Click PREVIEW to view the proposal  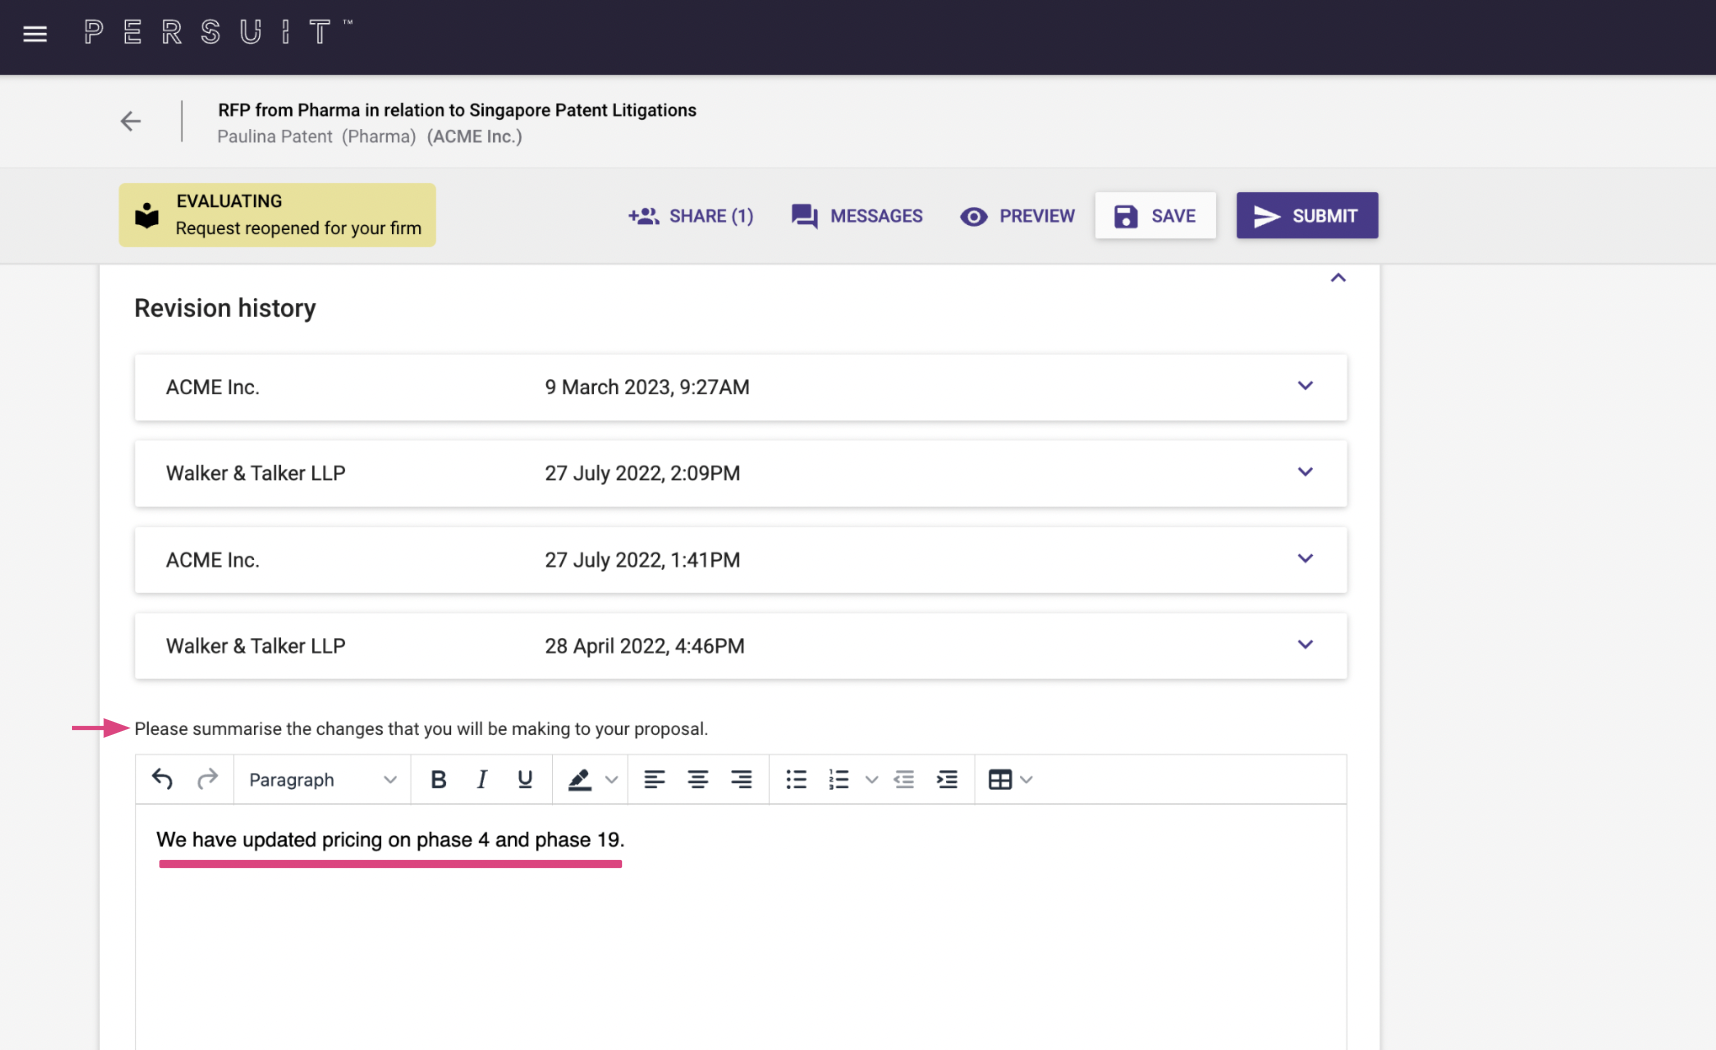click(x=1017, y=216)
